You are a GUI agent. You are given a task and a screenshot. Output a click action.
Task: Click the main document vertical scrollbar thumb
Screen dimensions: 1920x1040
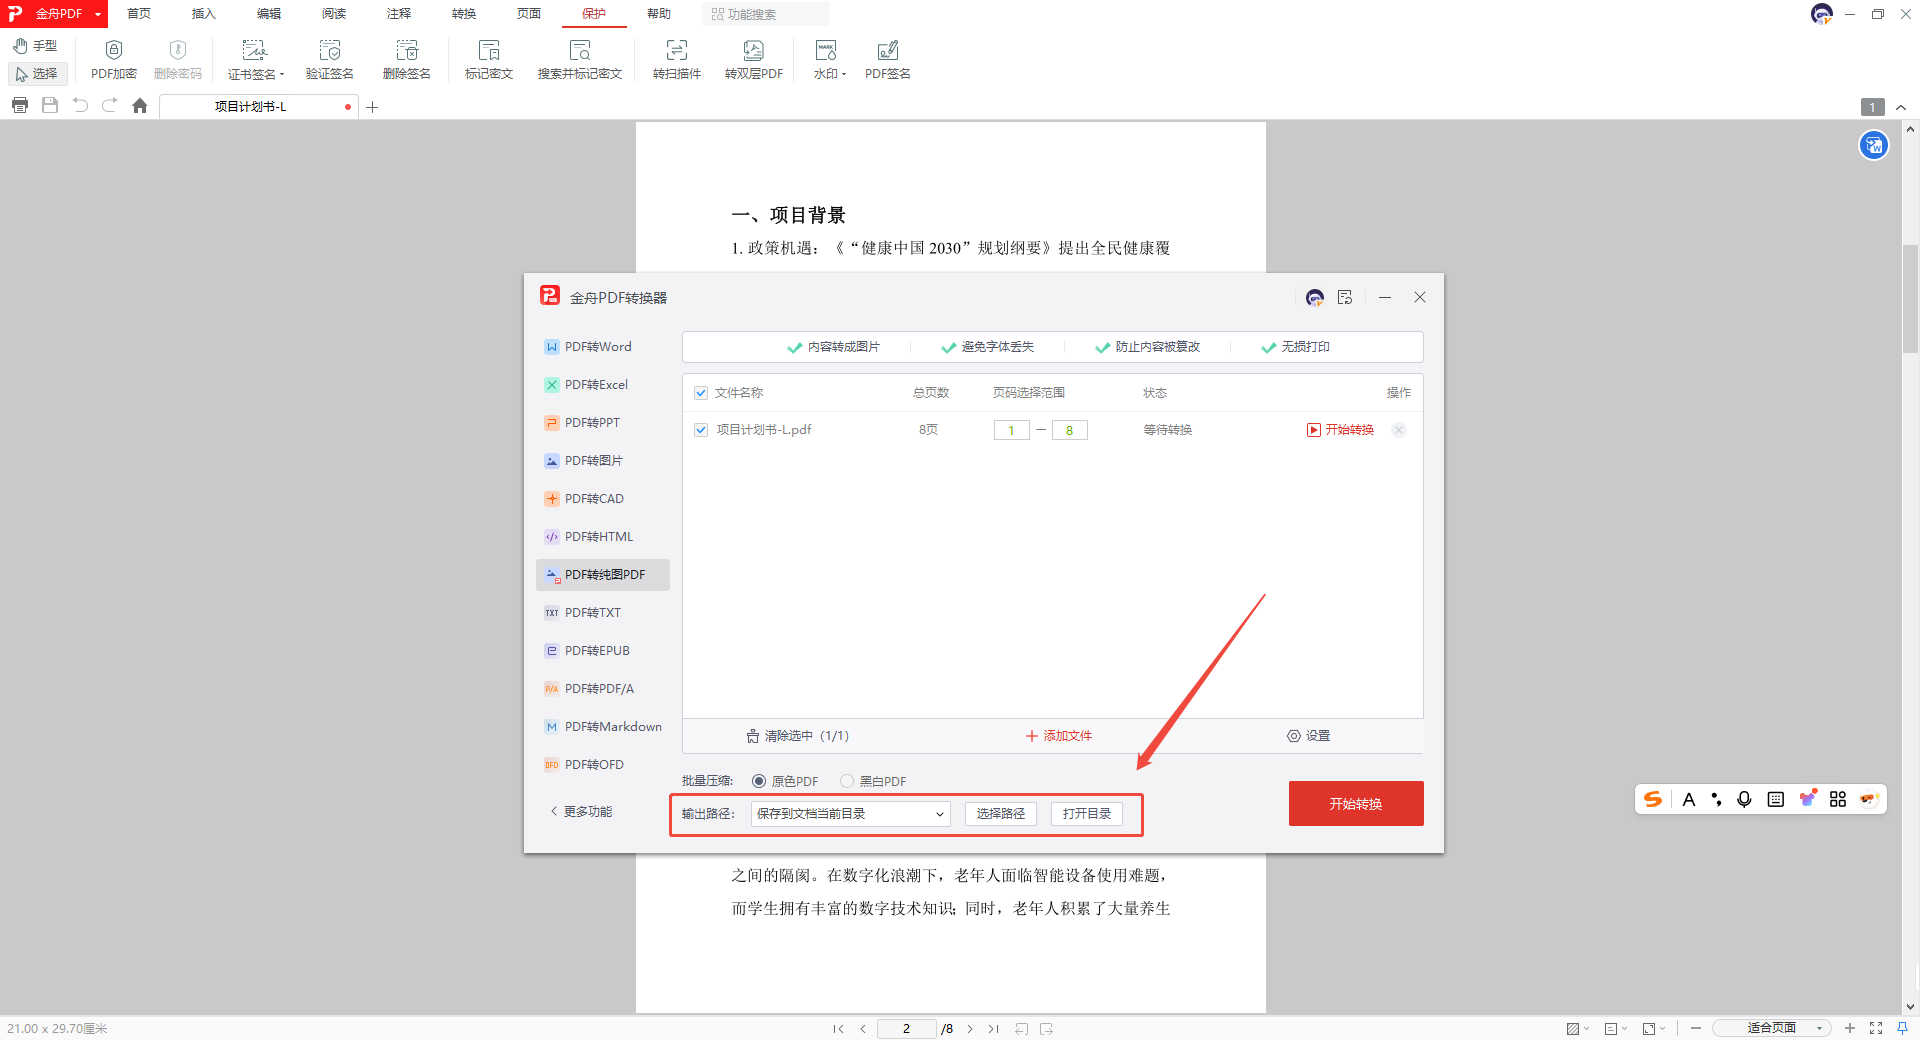click(1910, 299)
